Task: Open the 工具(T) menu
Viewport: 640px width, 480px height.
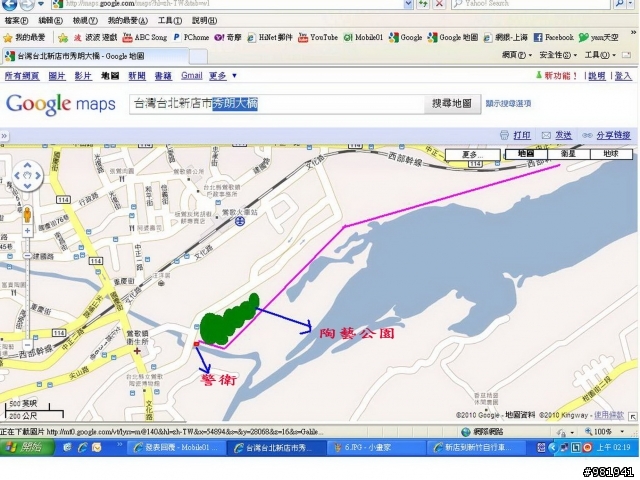Action: 170,20
